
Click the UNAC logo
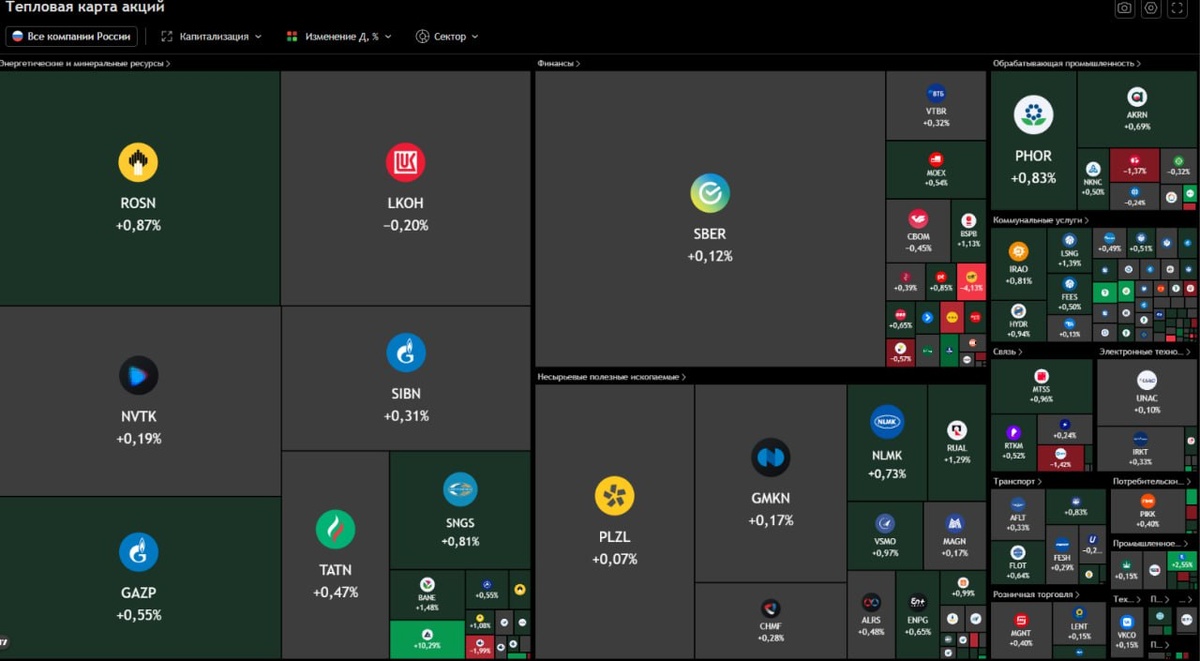click(x=1147, y=380)
